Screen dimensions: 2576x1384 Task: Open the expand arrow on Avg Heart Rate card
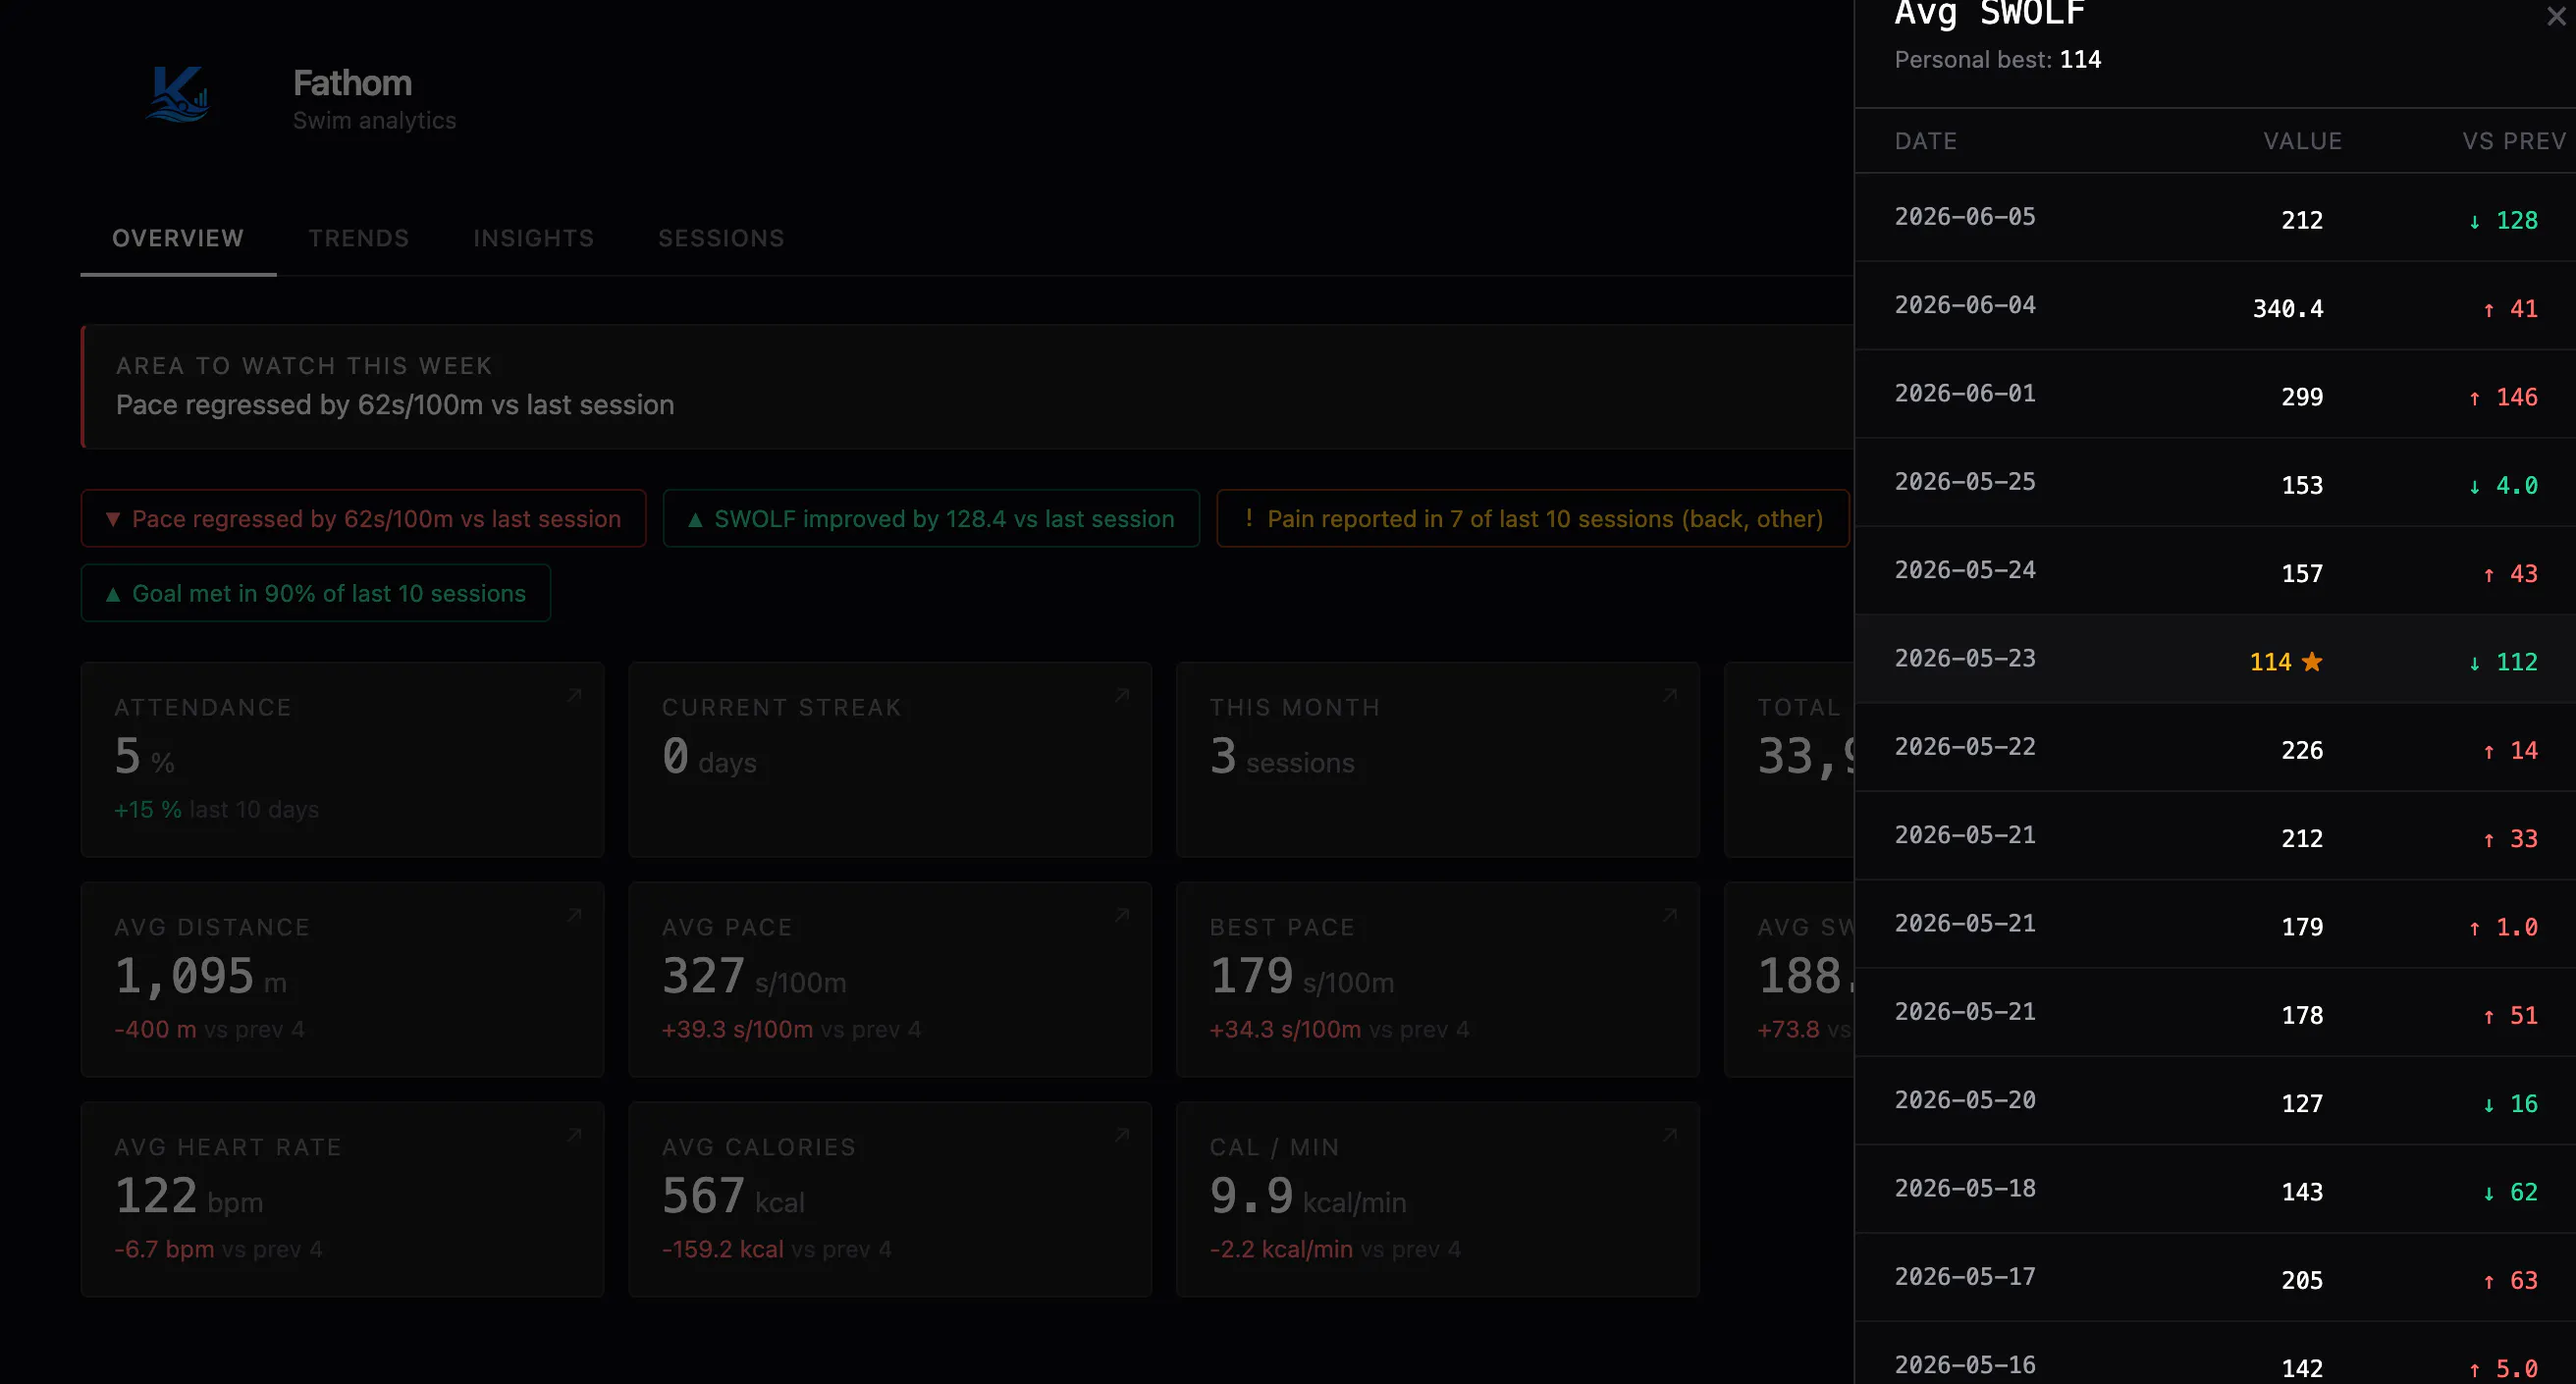coord(574,1135)
